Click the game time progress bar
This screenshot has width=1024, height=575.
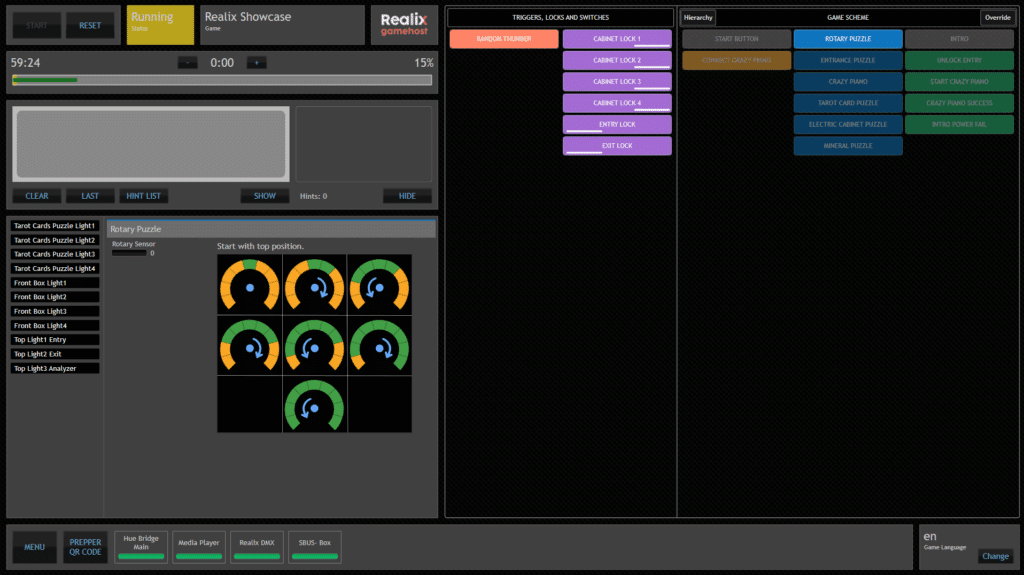point(222,80)
